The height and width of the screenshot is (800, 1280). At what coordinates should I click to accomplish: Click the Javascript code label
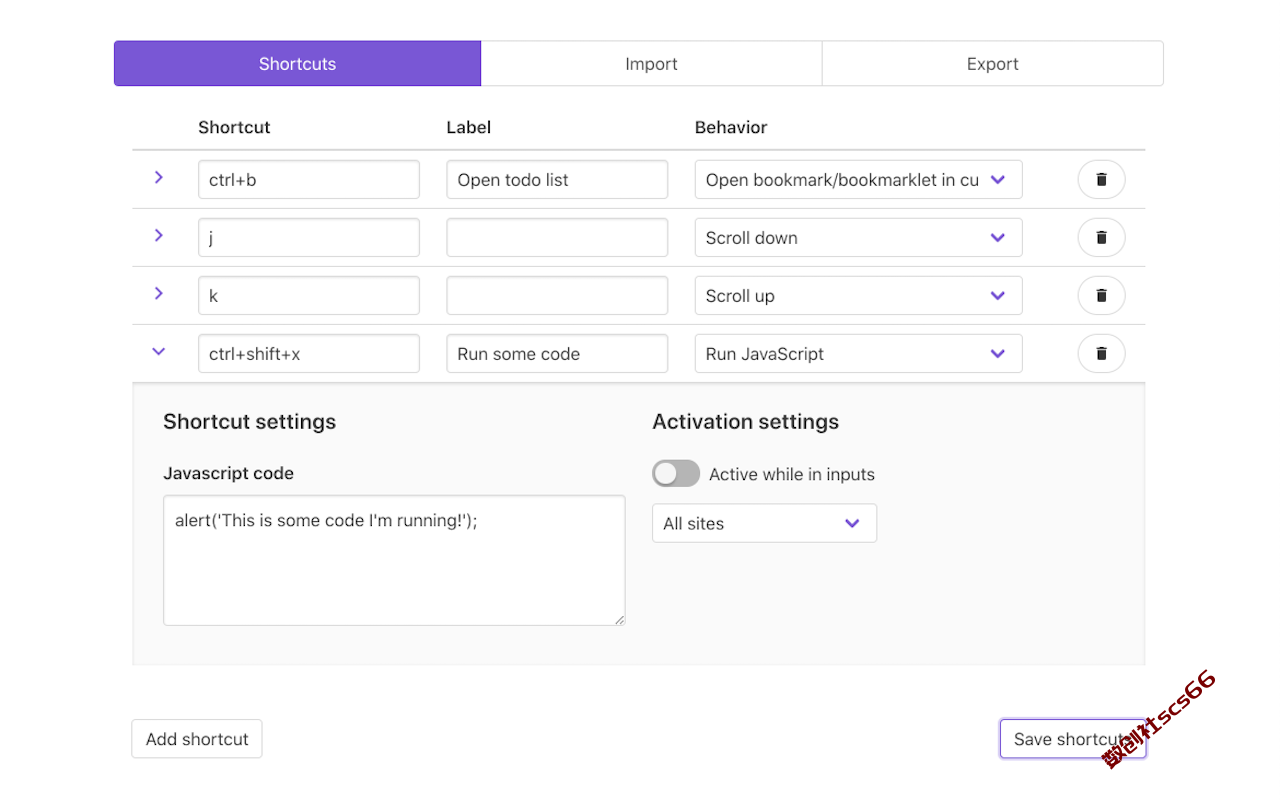pyautogui.click(x=229, y=473)
